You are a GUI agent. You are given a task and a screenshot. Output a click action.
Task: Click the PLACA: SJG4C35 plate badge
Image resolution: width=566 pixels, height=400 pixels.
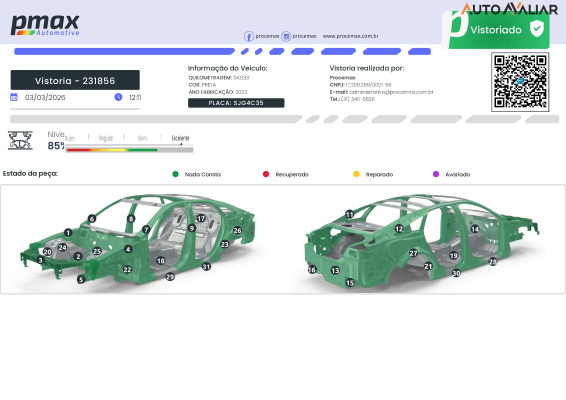point(236,103)
